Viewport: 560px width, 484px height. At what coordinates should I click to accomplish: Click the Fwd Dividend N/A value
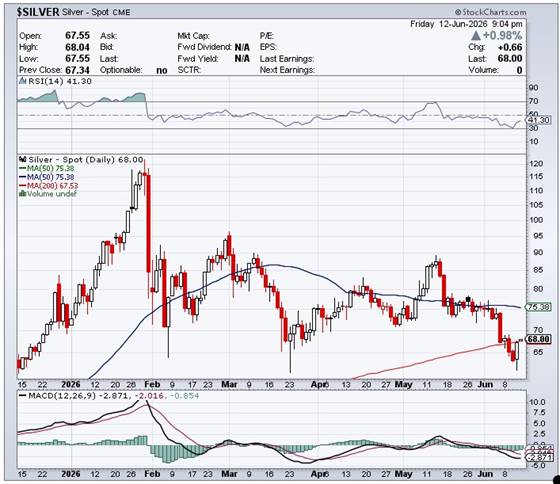tap(242, 47)
